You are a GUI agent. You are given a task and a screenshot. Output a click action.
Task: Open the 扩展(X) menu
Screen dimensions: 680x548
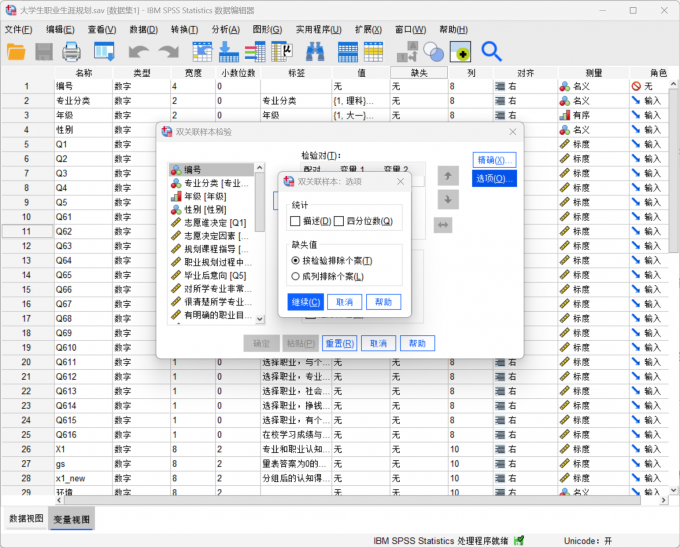368,29
